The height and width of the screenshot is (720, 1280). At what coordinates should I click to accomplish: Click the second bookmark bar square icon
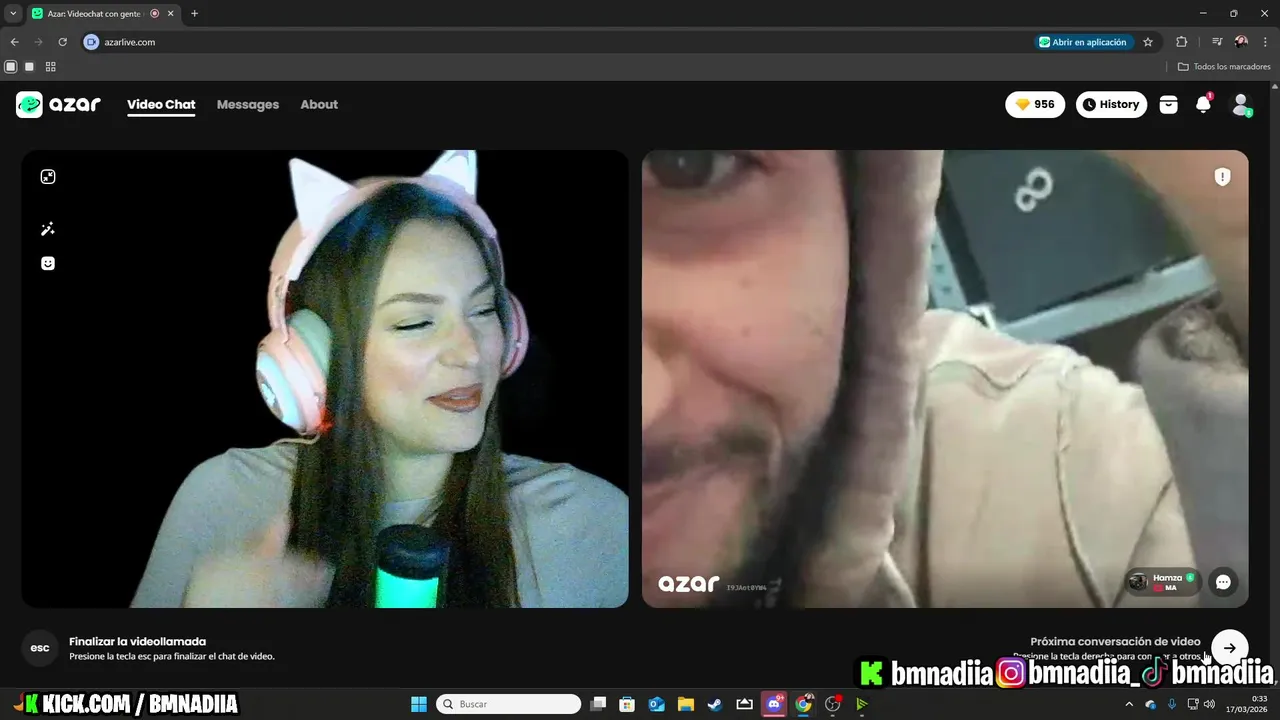pos(29,67)
